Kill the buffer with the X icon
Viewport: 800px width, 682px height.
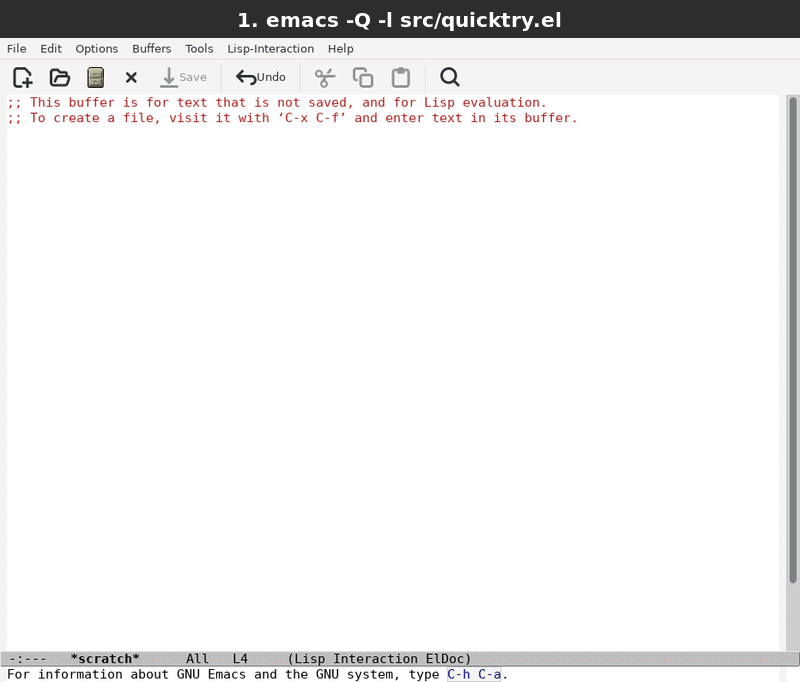click(x=131, y=78)
